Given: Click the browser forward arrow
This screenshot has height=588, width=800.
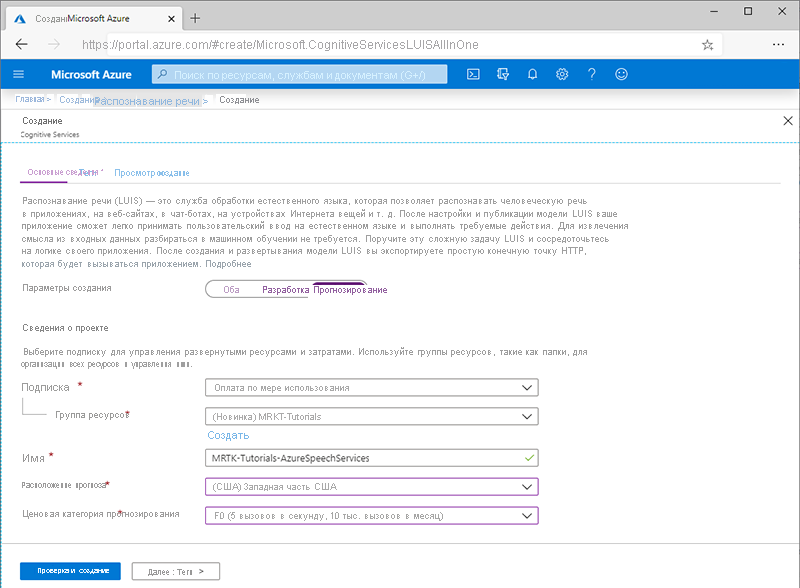Looking at the screenshot, I should [x=54, y=44].
